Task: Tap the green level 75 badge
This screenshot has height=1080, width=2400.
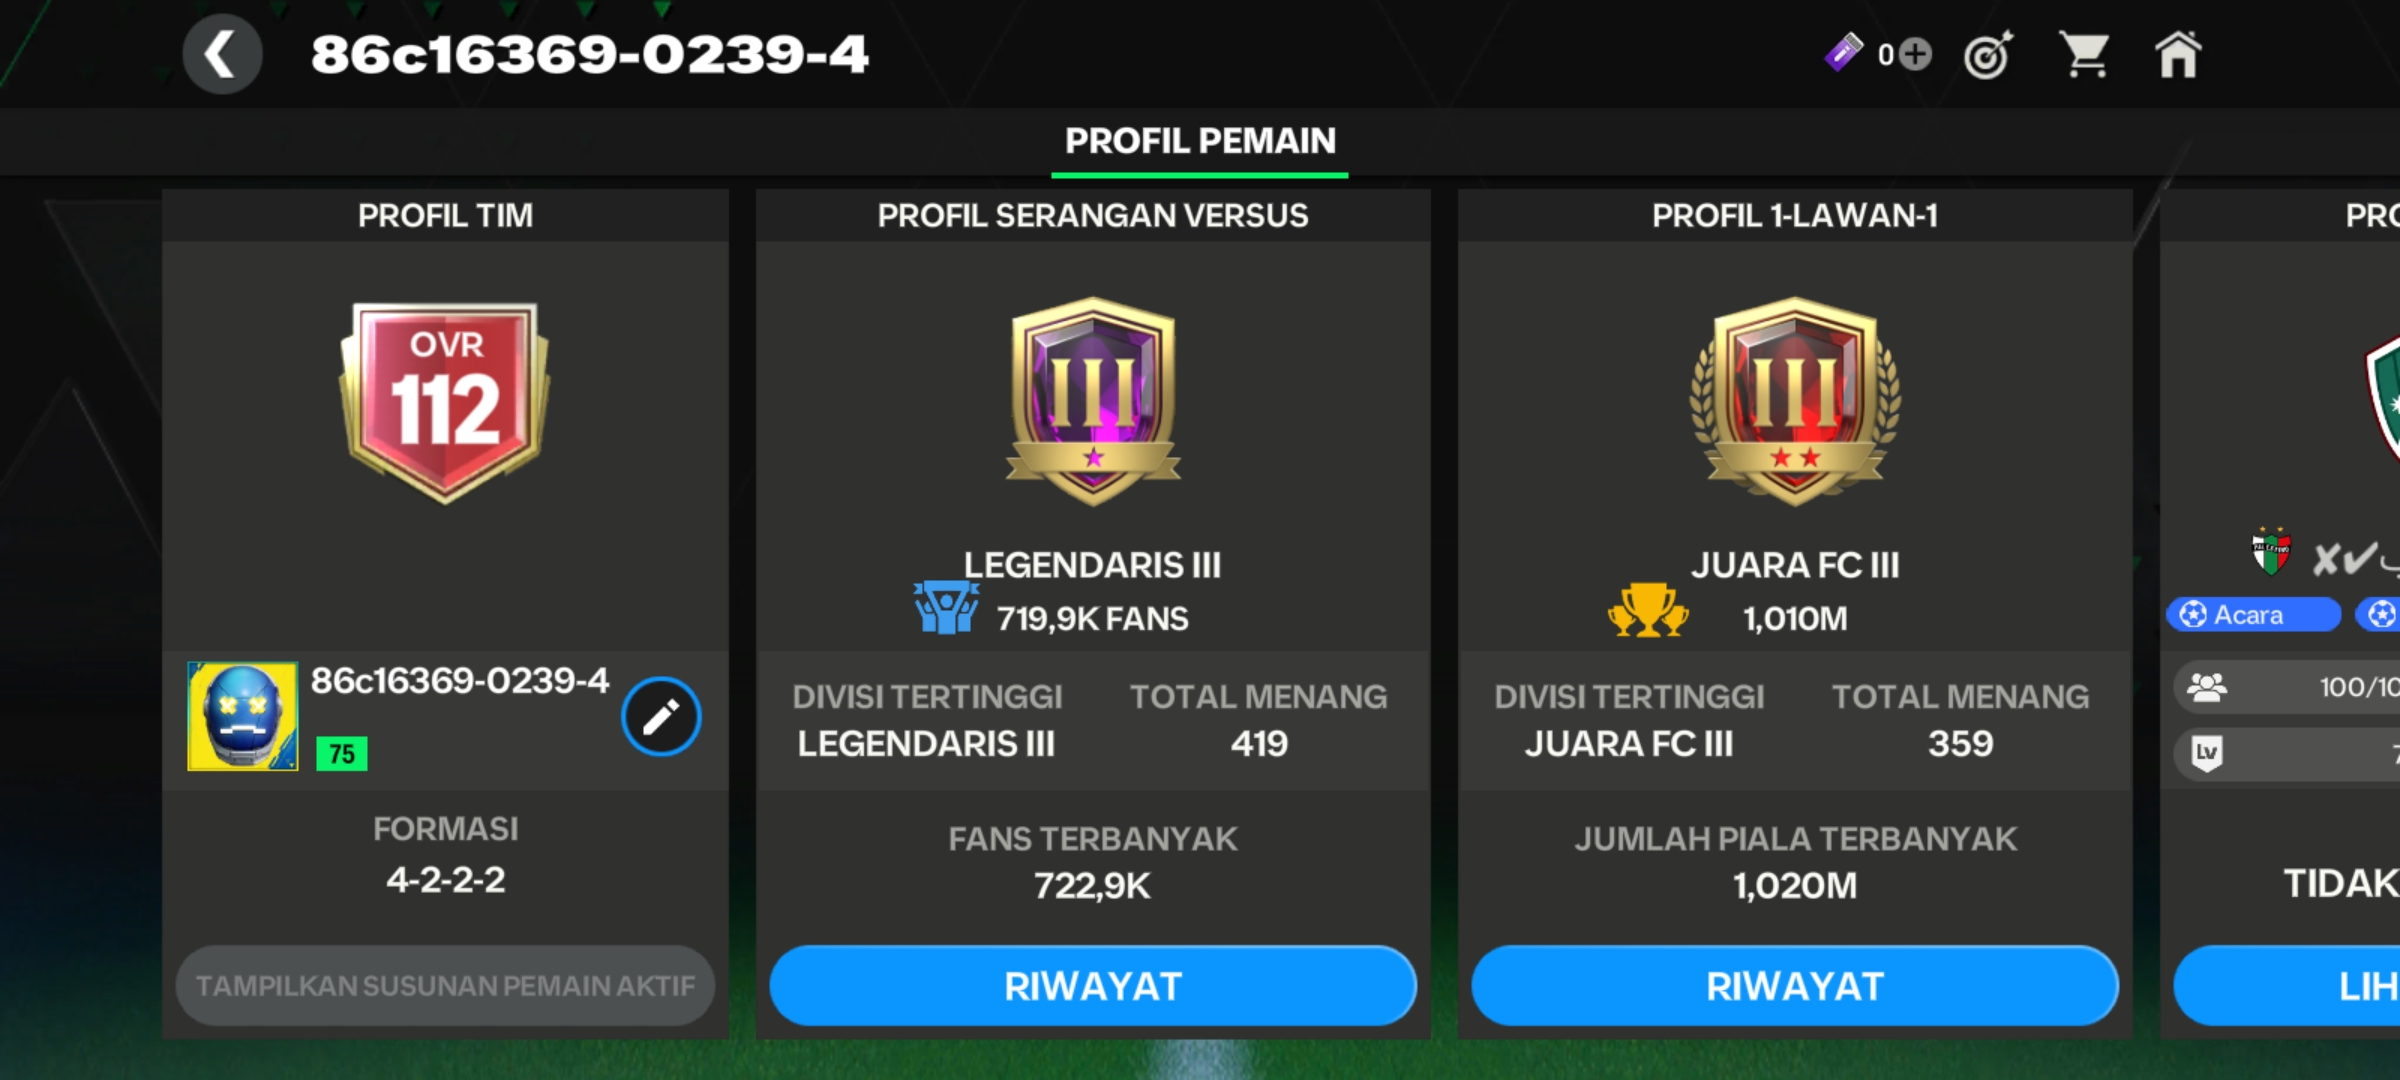Action: (x=342, y=754)
